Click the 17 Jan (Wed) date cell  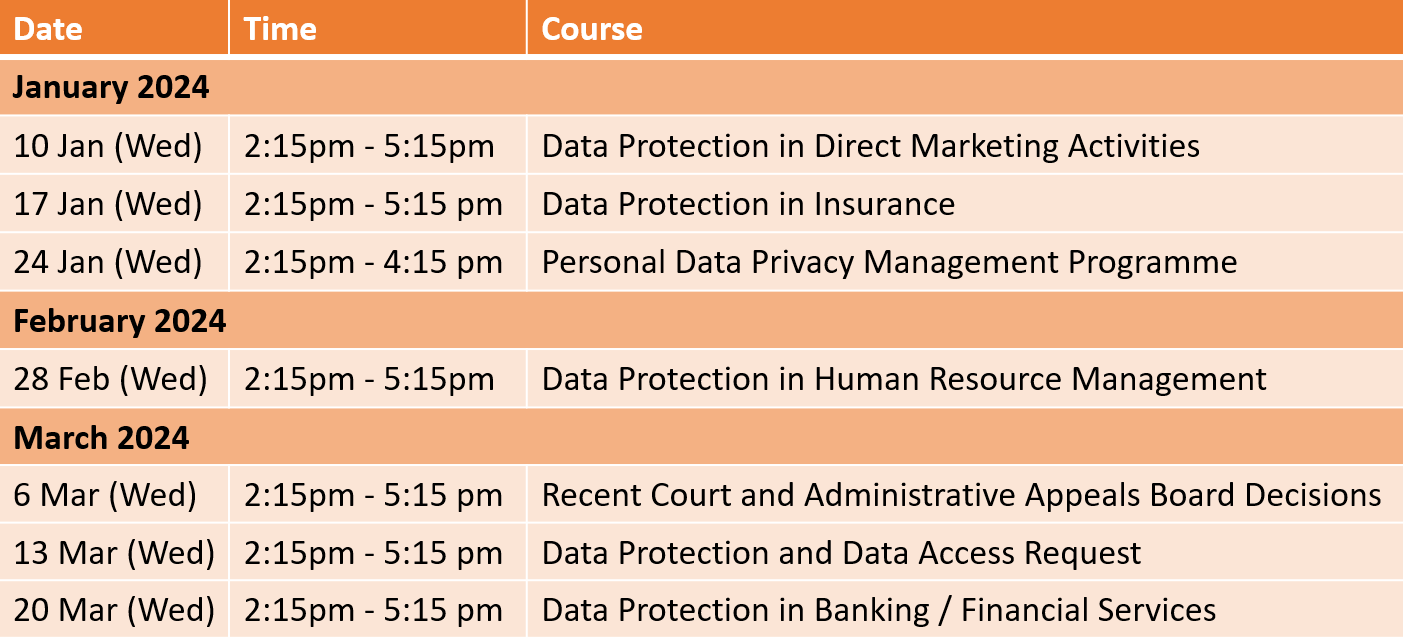click(114, 204)
